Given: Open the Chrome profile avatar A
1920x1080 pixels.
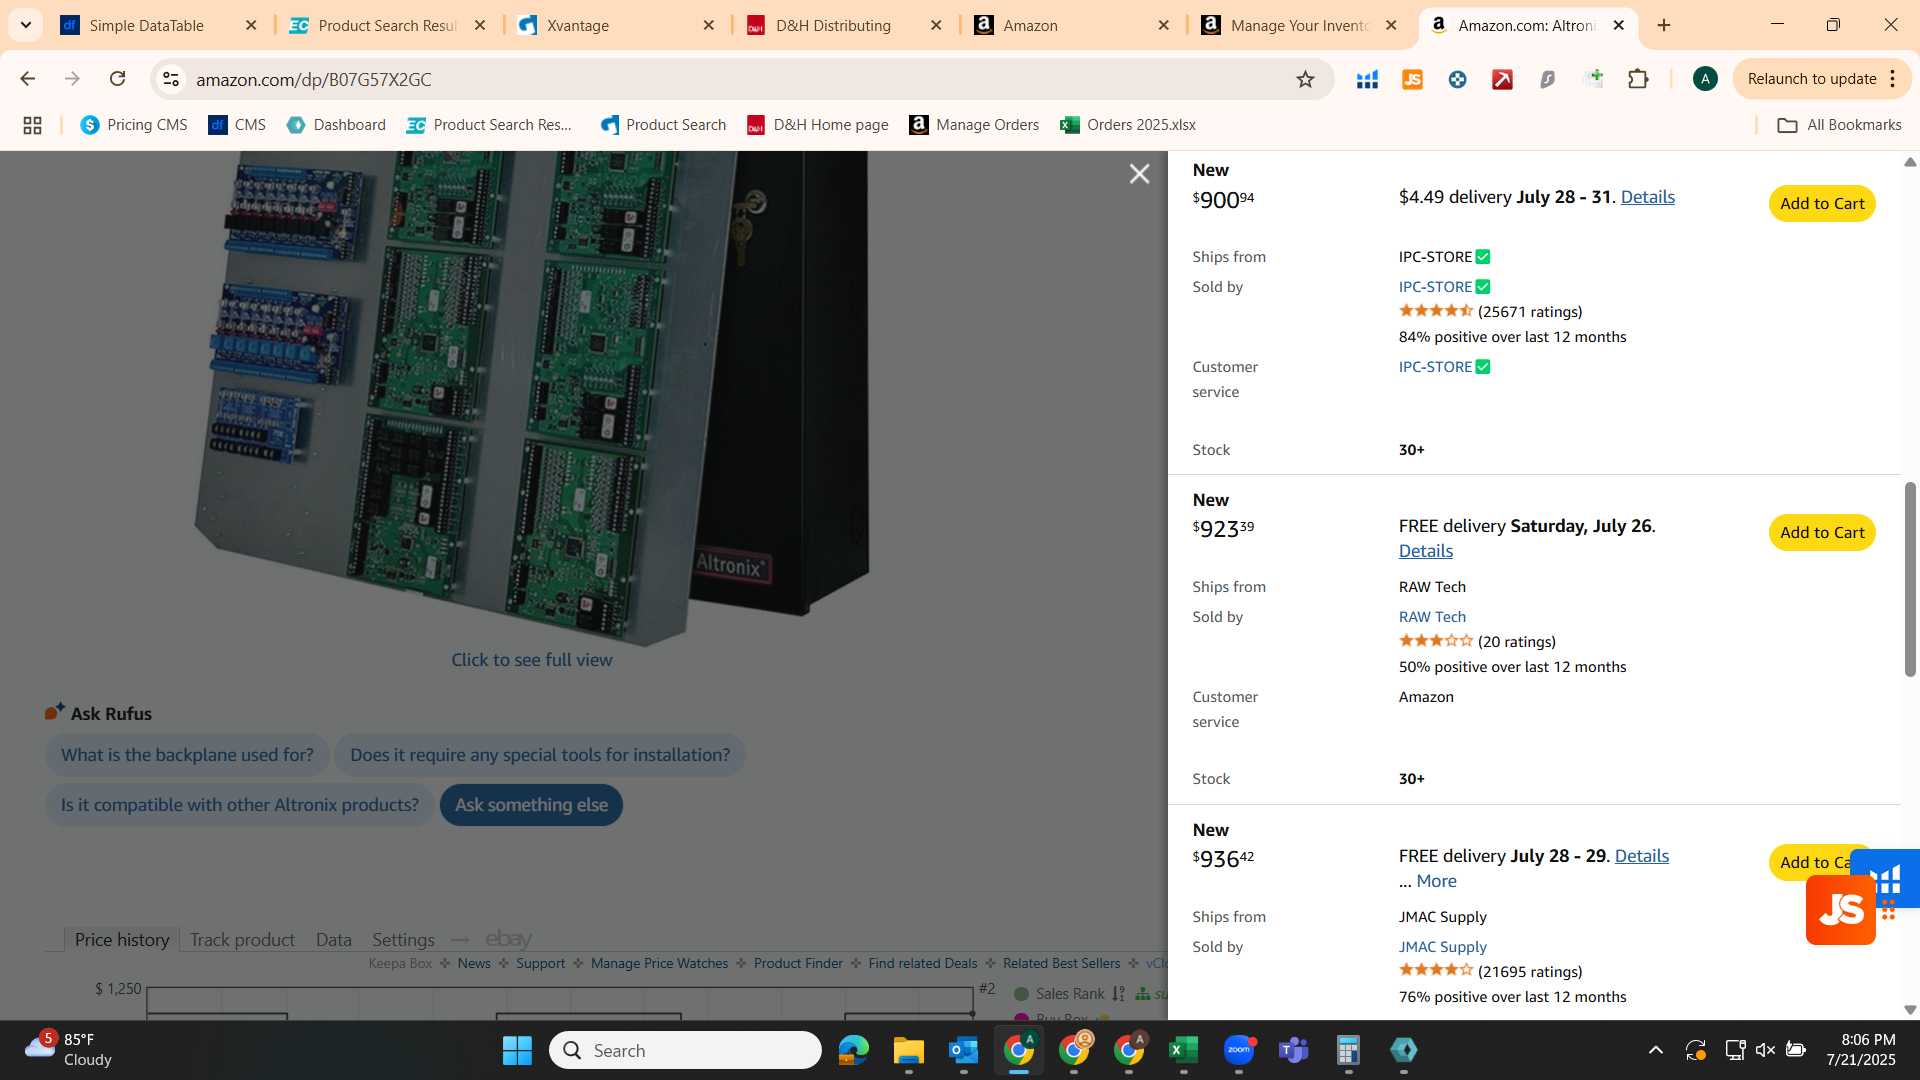Looking at the screenshot, I should coord(1705,79).
